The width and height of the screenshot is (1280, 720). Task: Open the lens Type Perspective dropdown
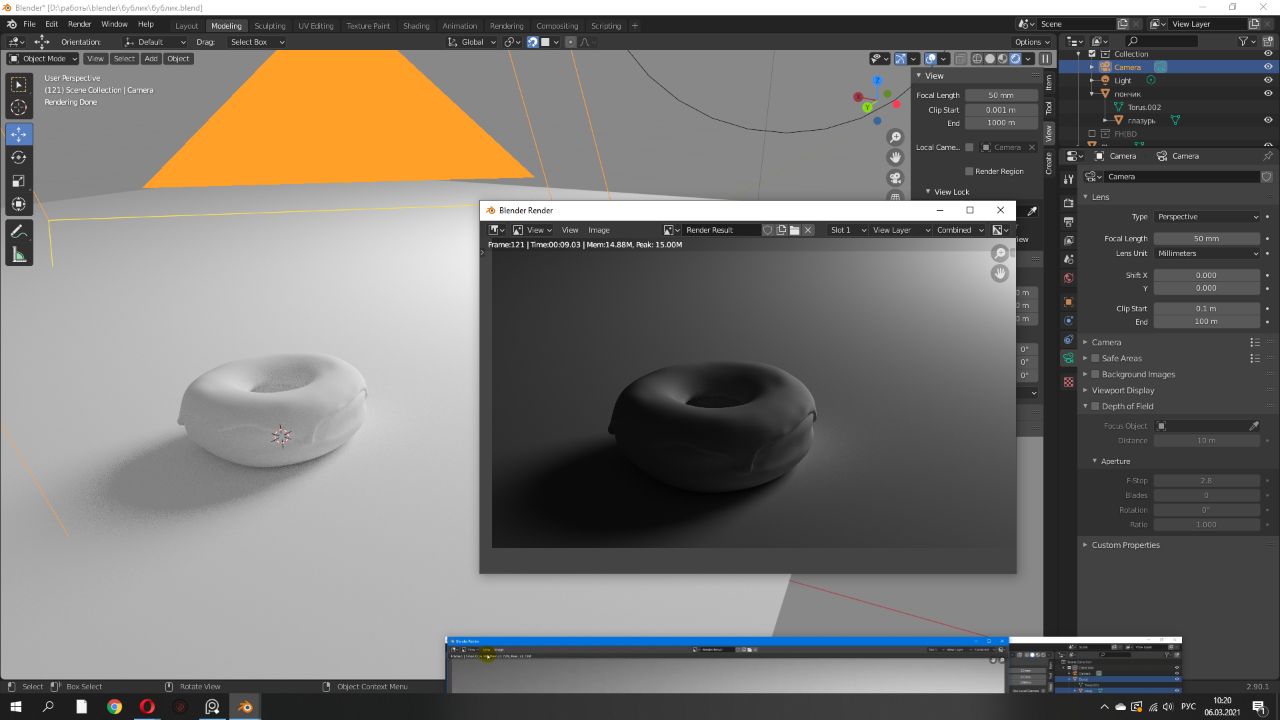coord(1207,216)
